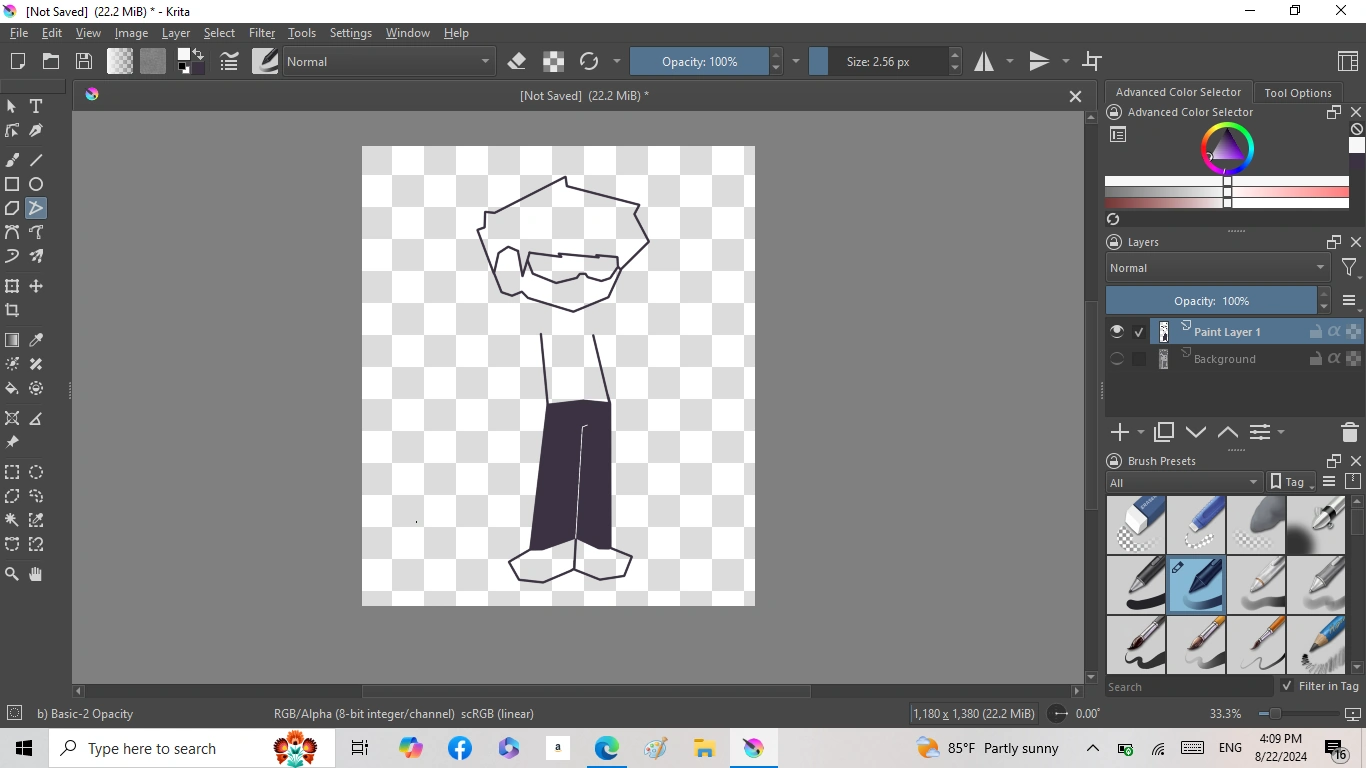Select the Freehand Brush tool

12,159
